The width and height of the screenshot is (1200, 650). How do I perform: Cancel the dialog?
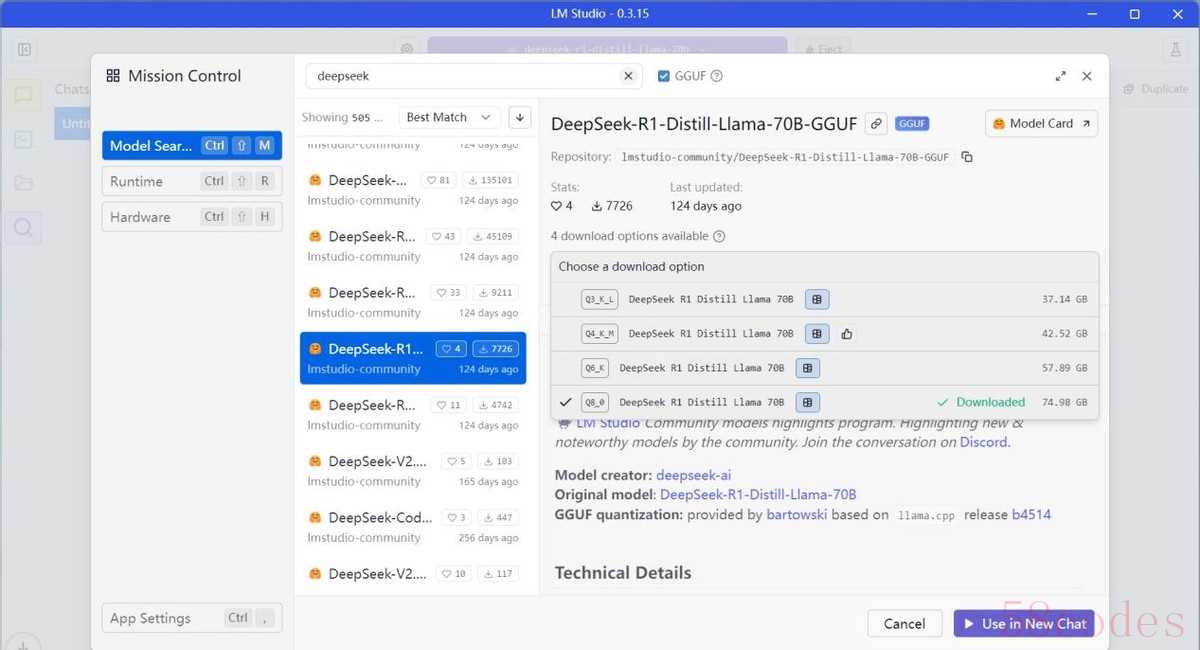[904, 624]
